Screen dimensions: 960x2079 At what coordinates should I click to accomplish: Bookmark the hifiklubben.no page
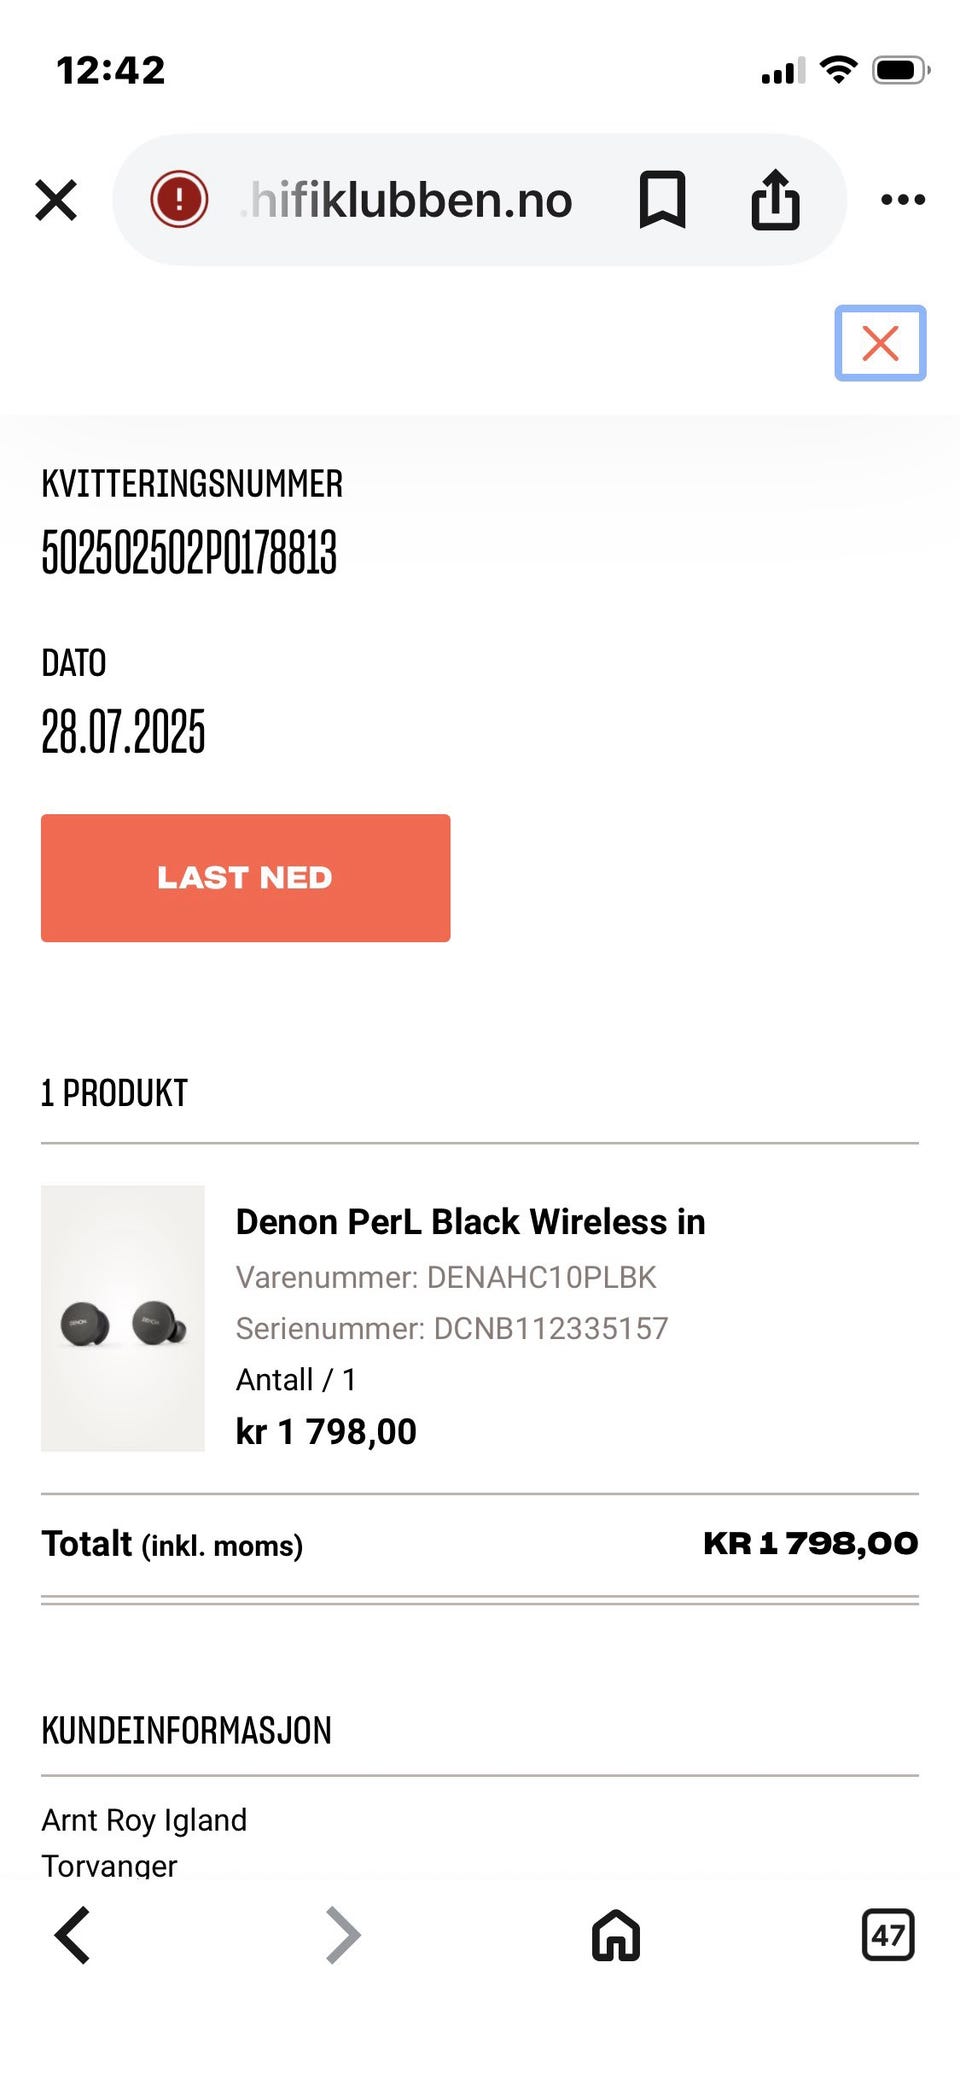tap(662, 200)
